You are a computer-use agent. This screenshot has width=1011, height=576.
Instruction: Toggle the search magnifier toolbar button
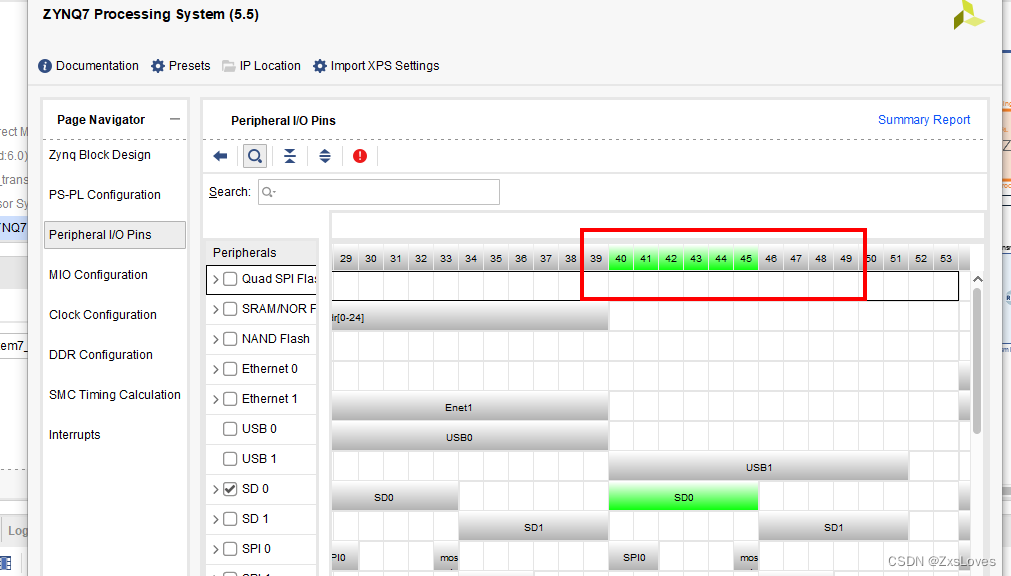tap(255, 156)
